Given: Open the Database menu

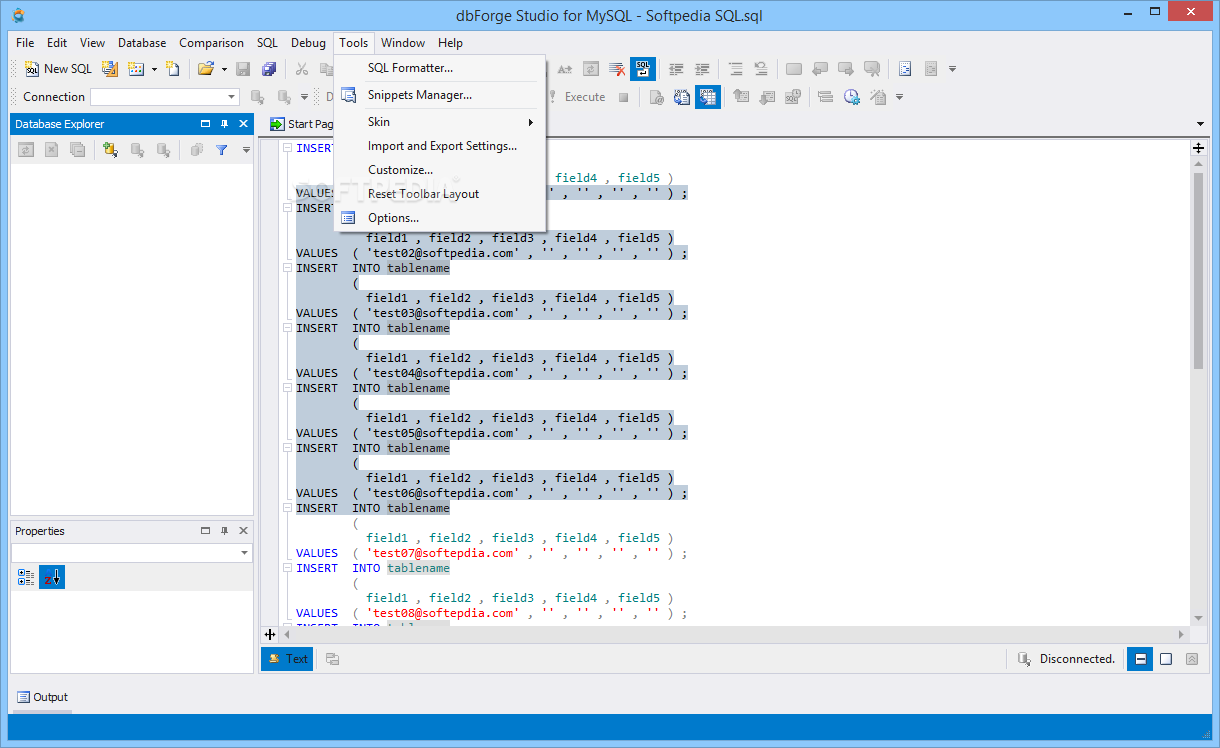Looking at the screenshot, I should [x=142, y=43].
